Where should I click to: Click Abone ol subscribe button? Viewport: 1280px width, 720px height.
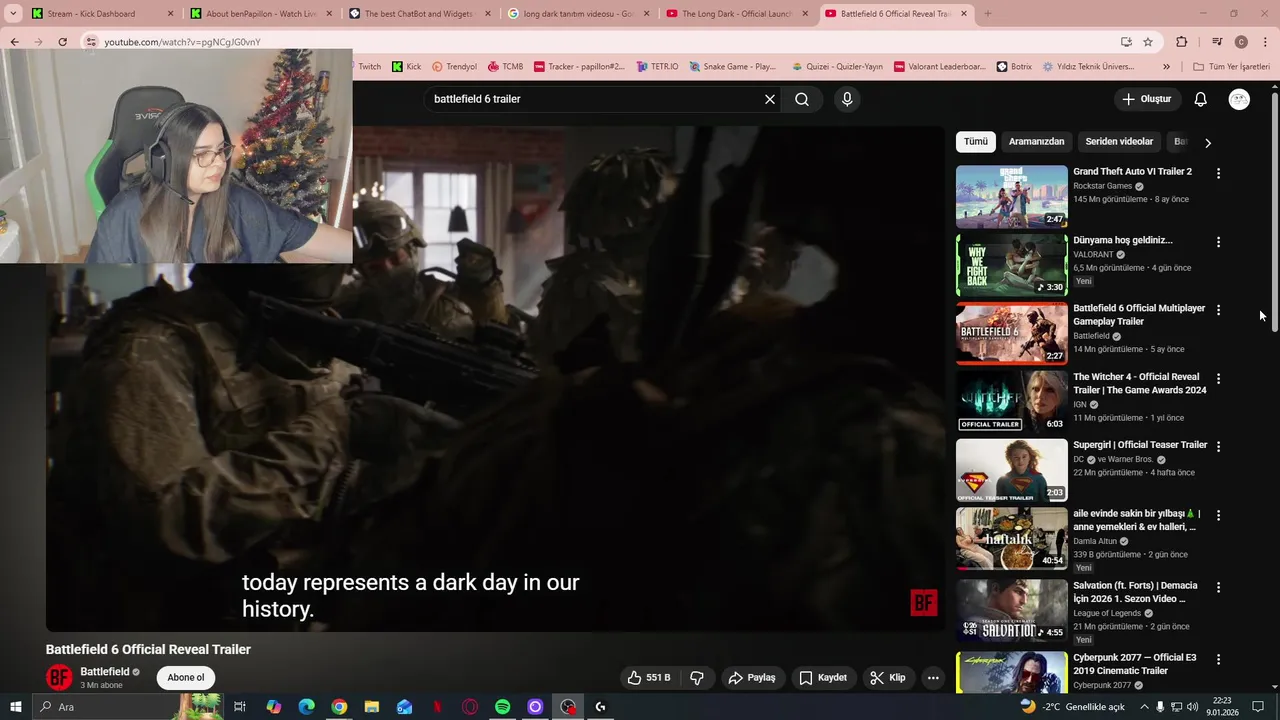click(186, 677)
